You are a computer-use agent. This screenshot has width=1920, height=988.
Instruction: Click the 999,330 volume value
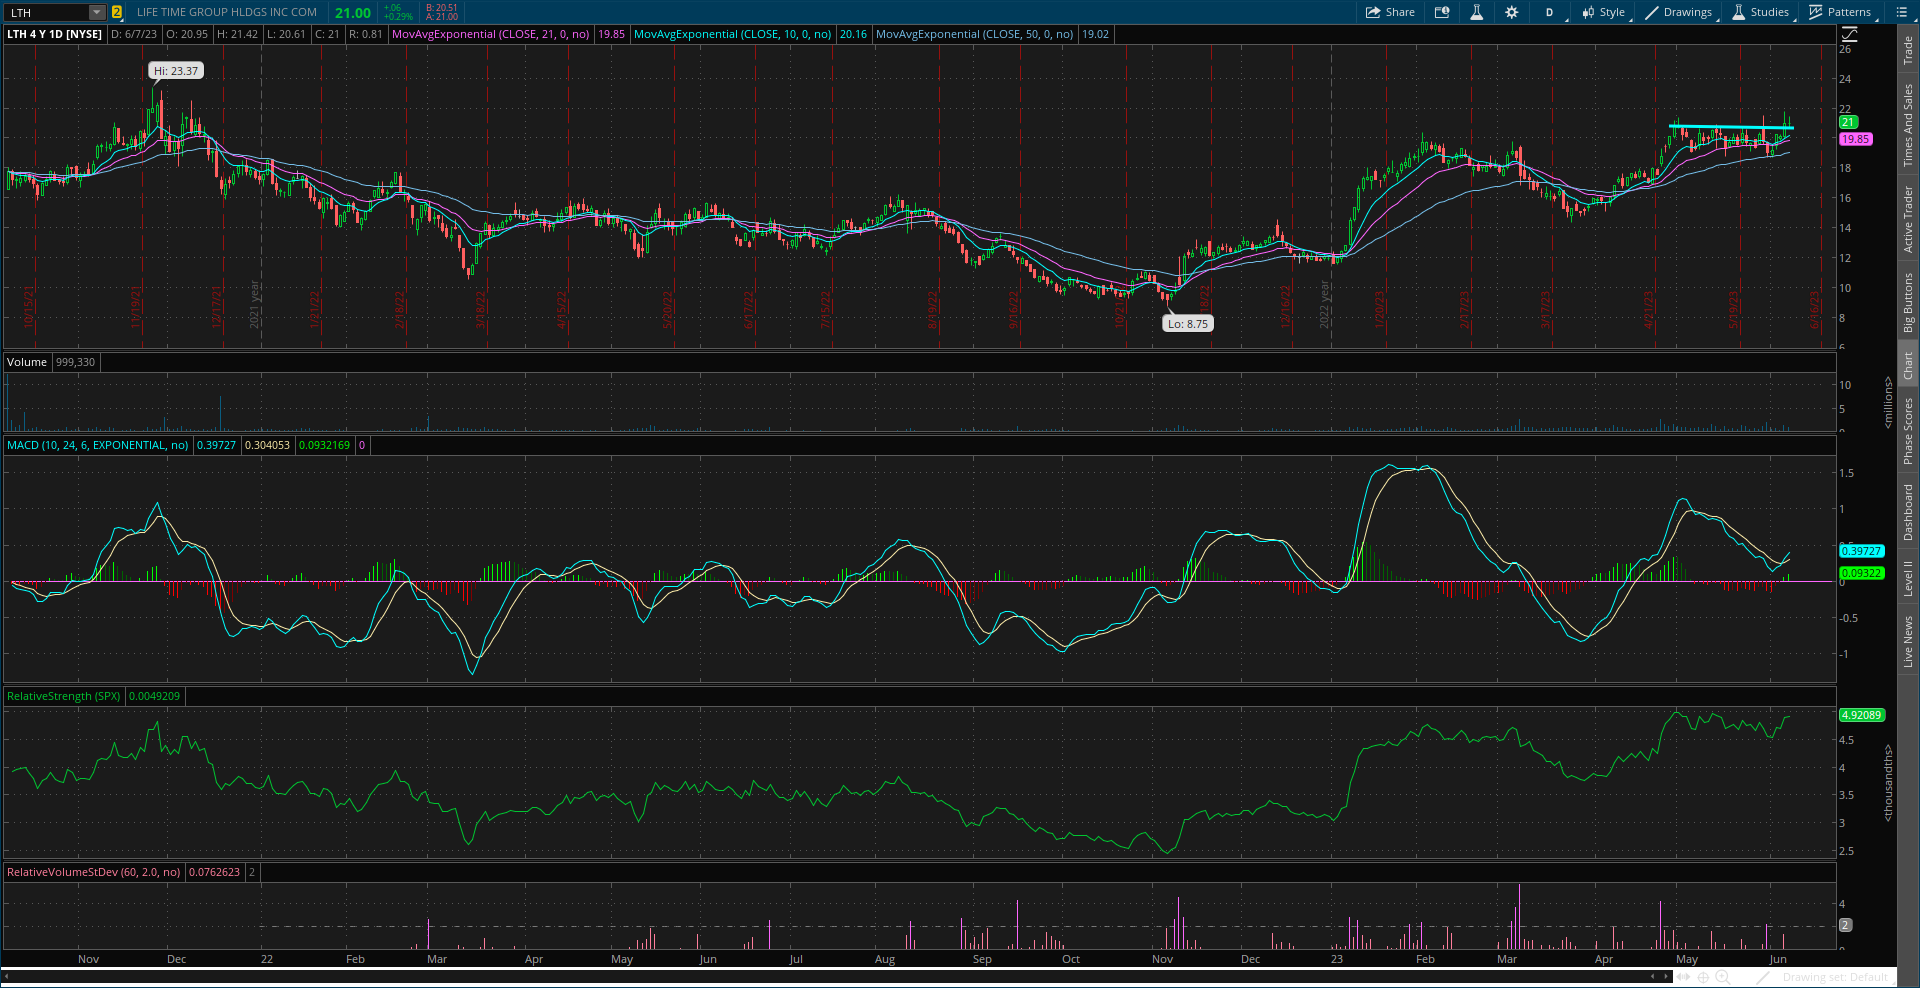(75, 362)
